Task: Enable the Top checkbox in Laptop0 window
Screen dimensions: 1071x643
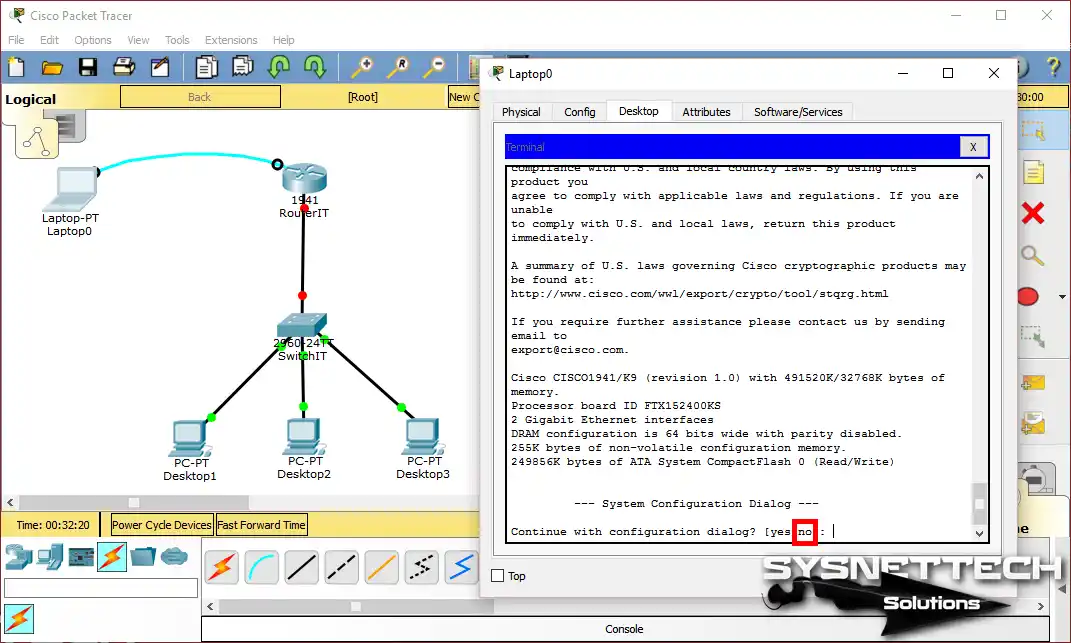Action: (498, 576)
